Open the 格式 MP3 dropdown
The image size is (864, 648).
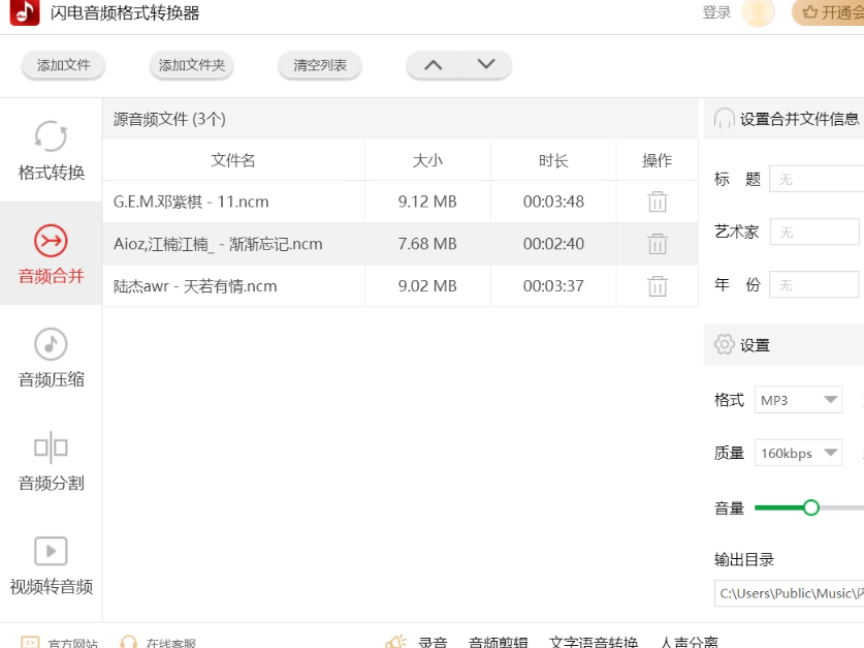[x=798, y=400]
